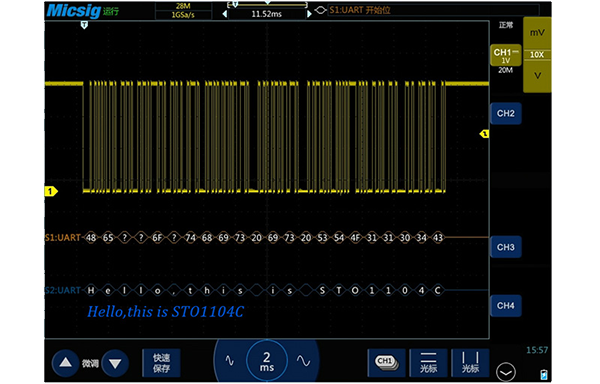Viewport: 600px width, 384px height.
Task: Shift timebase position with left arrow
Action: click(x=225, y=14)
